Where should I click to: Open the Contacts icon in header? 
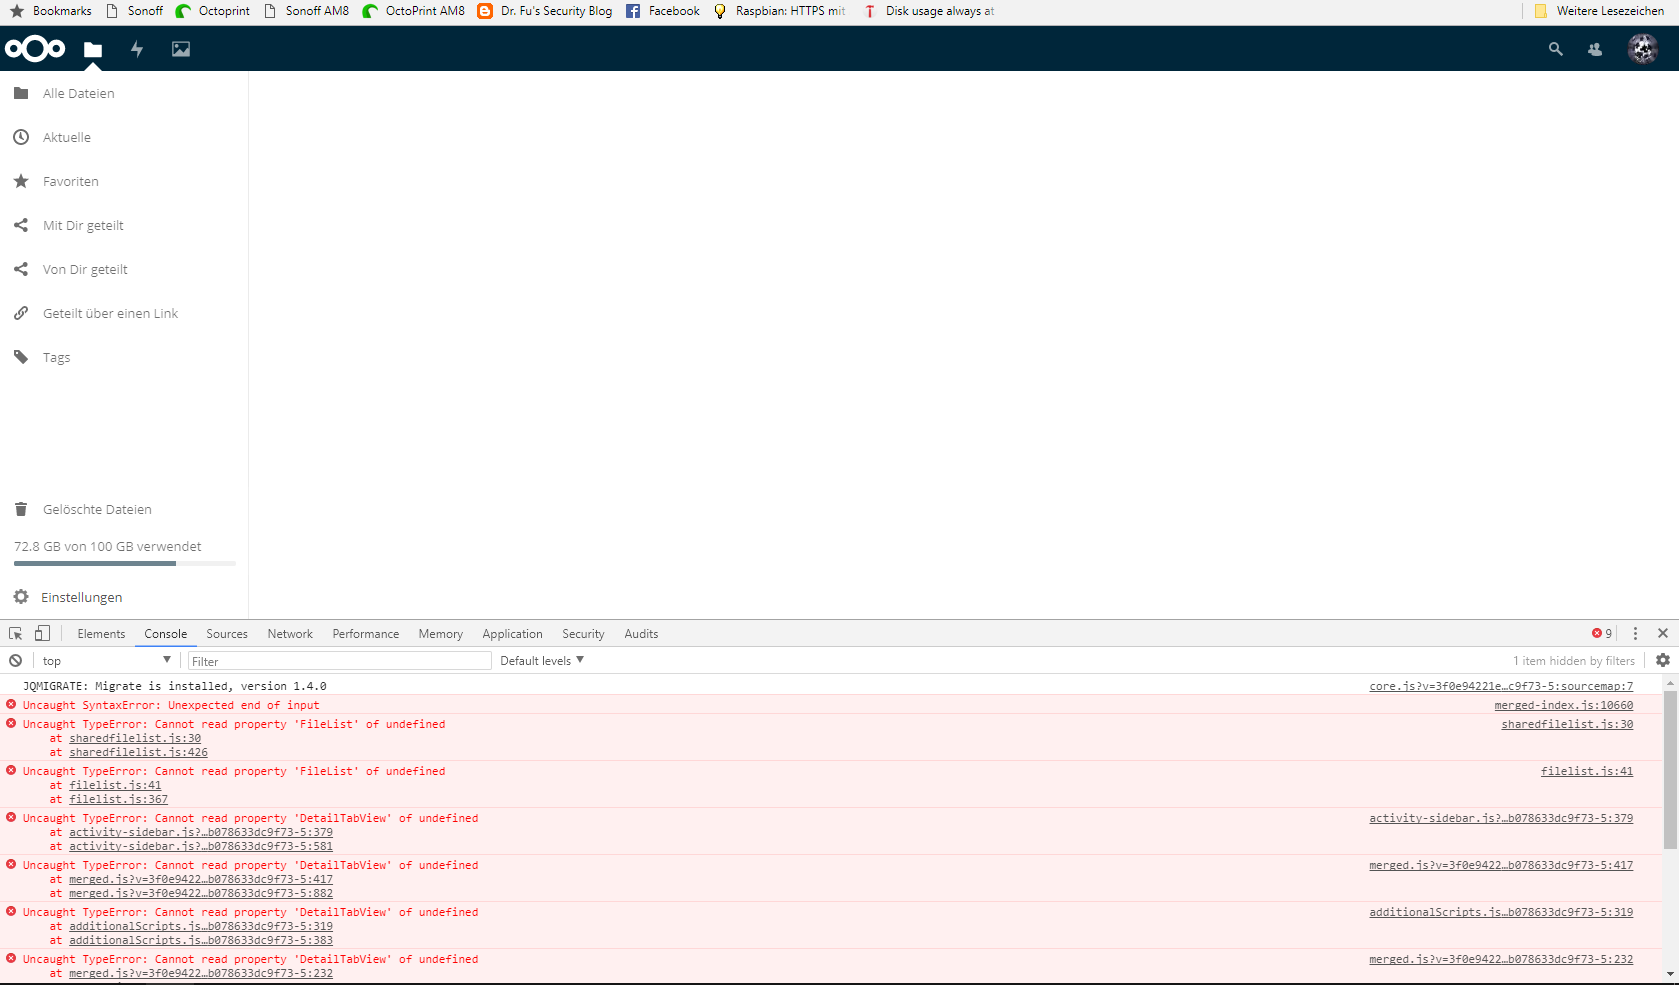[x=1595, y=49]
